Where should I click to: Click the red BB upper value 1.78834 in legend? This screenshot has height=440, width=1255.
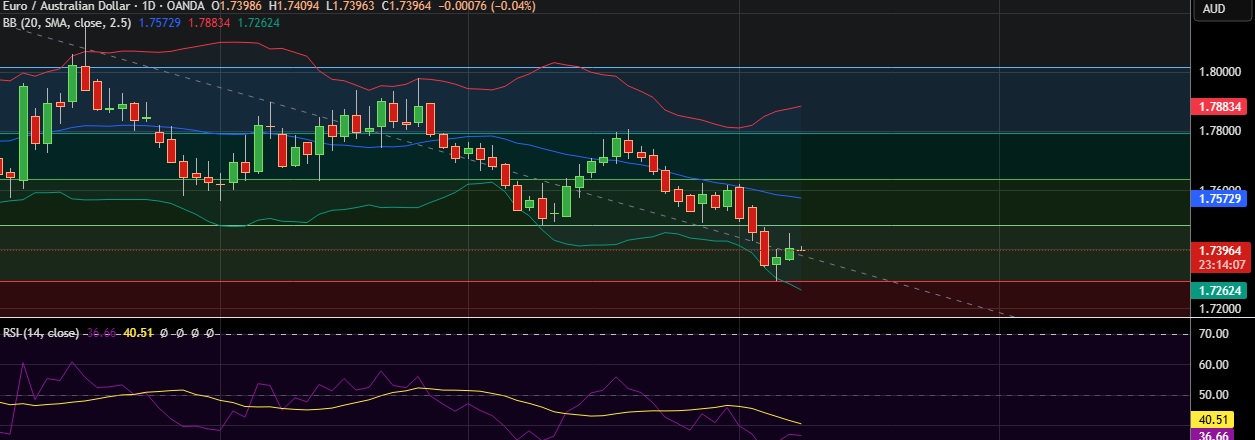[210, 23]
